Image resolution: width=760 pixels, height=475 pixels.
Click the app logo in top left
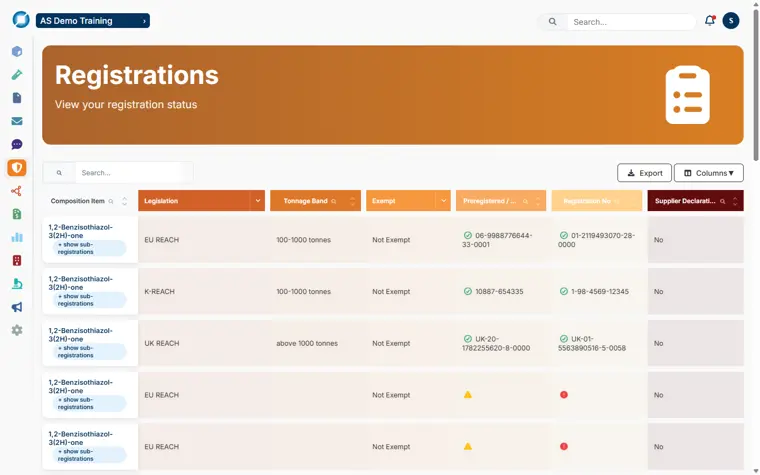(21, 20)
